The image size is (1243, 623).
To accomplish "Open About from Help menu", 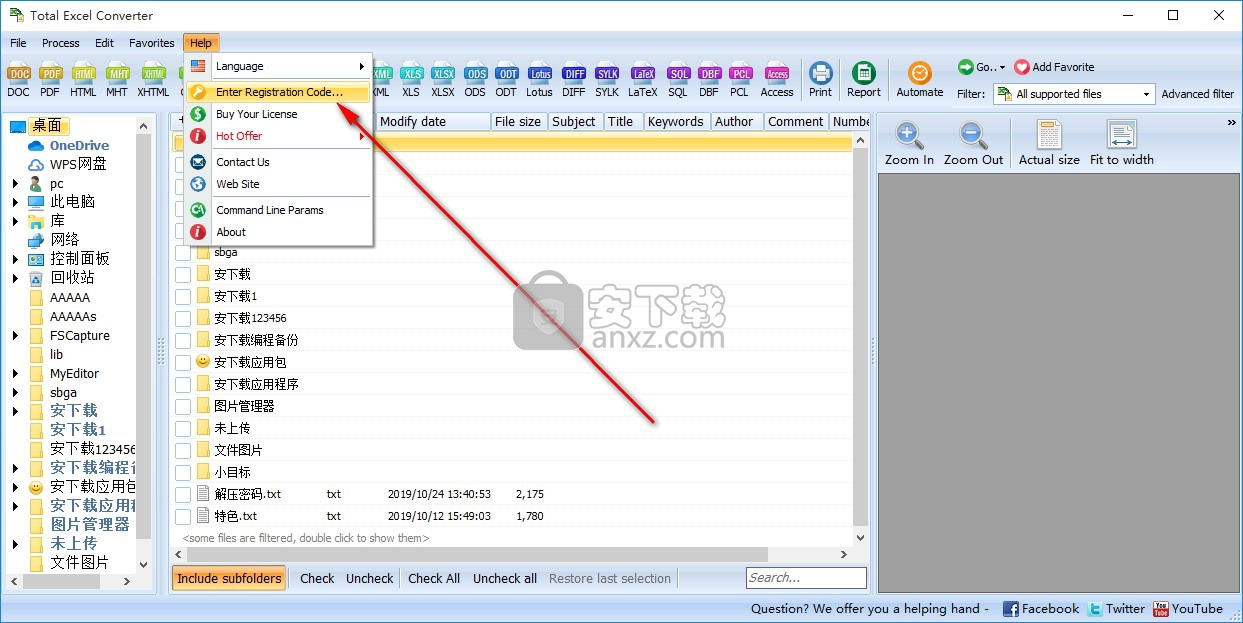I will [278, 232].
